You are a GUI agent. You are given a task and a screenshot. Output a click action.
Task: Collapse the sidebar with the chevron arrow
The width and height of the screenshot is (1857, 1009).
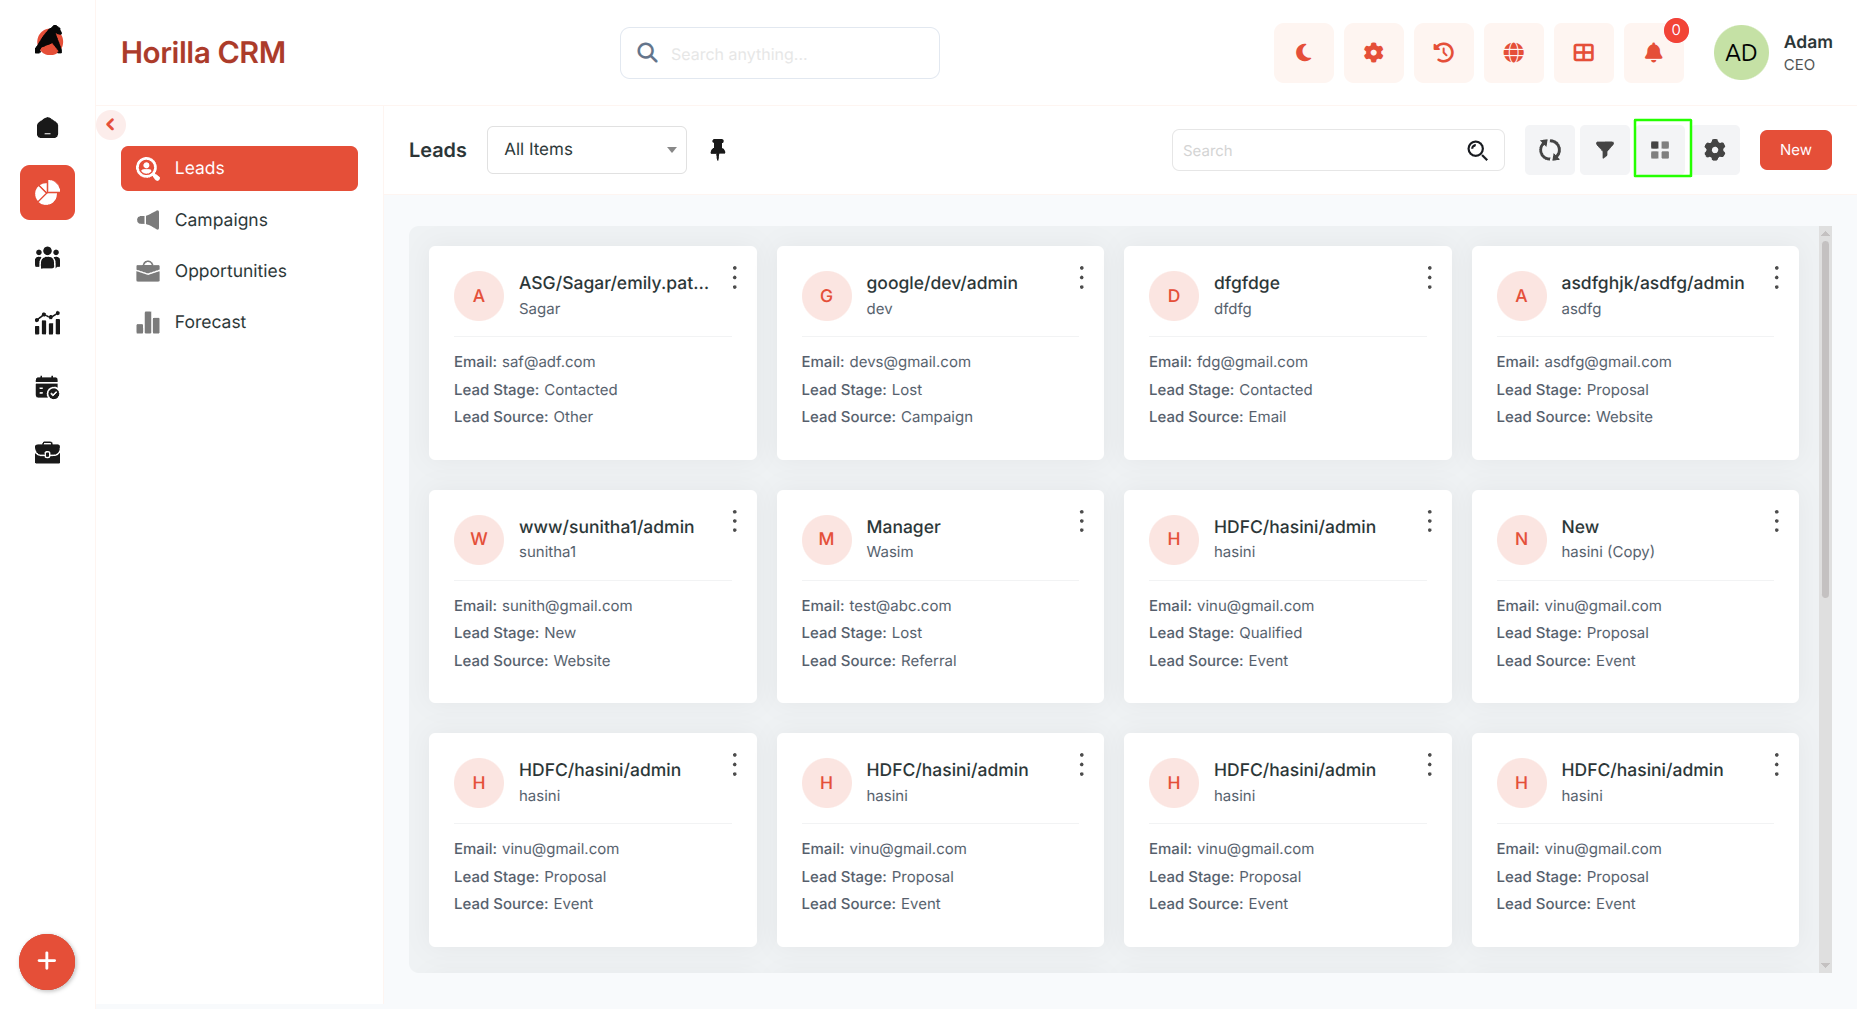pyautogui.click(x=111, y=125)
